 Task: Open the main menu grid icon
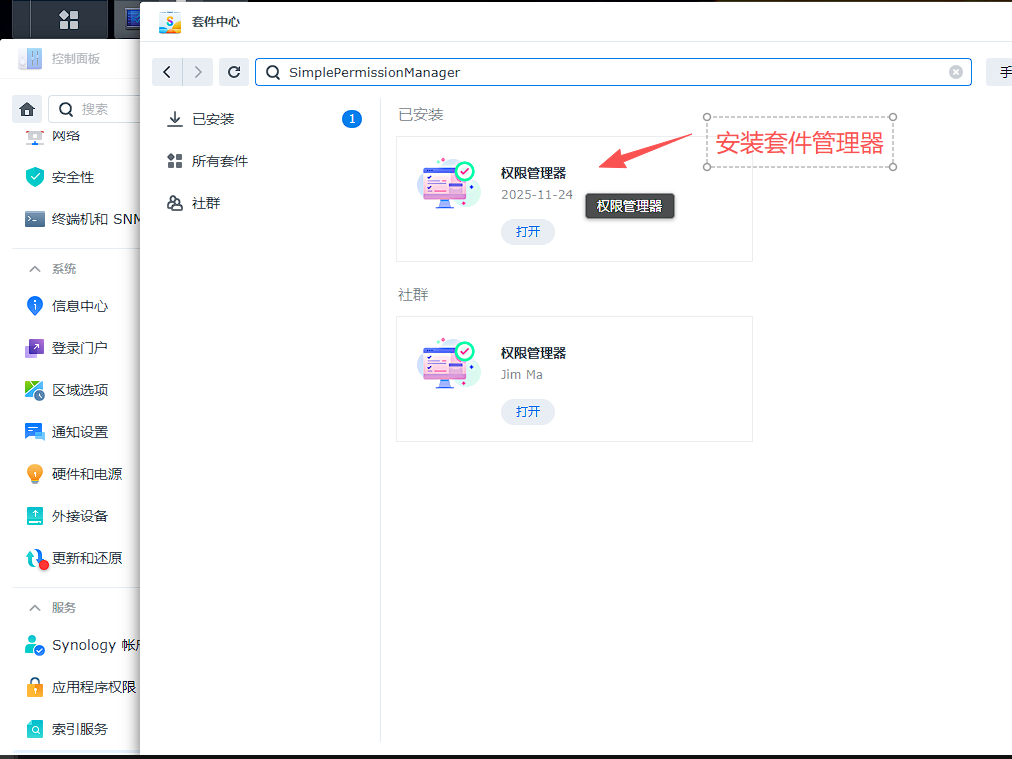[x=69, y=20]
